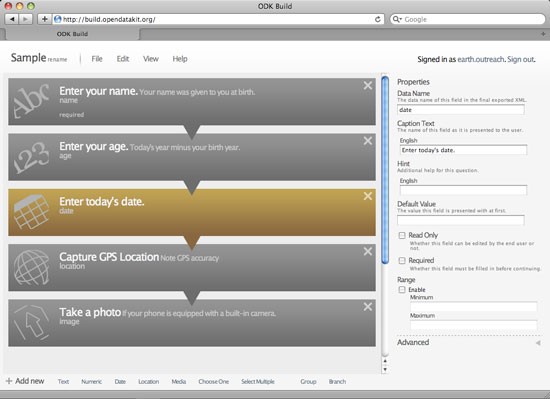Open the File menu

[97, 59]
